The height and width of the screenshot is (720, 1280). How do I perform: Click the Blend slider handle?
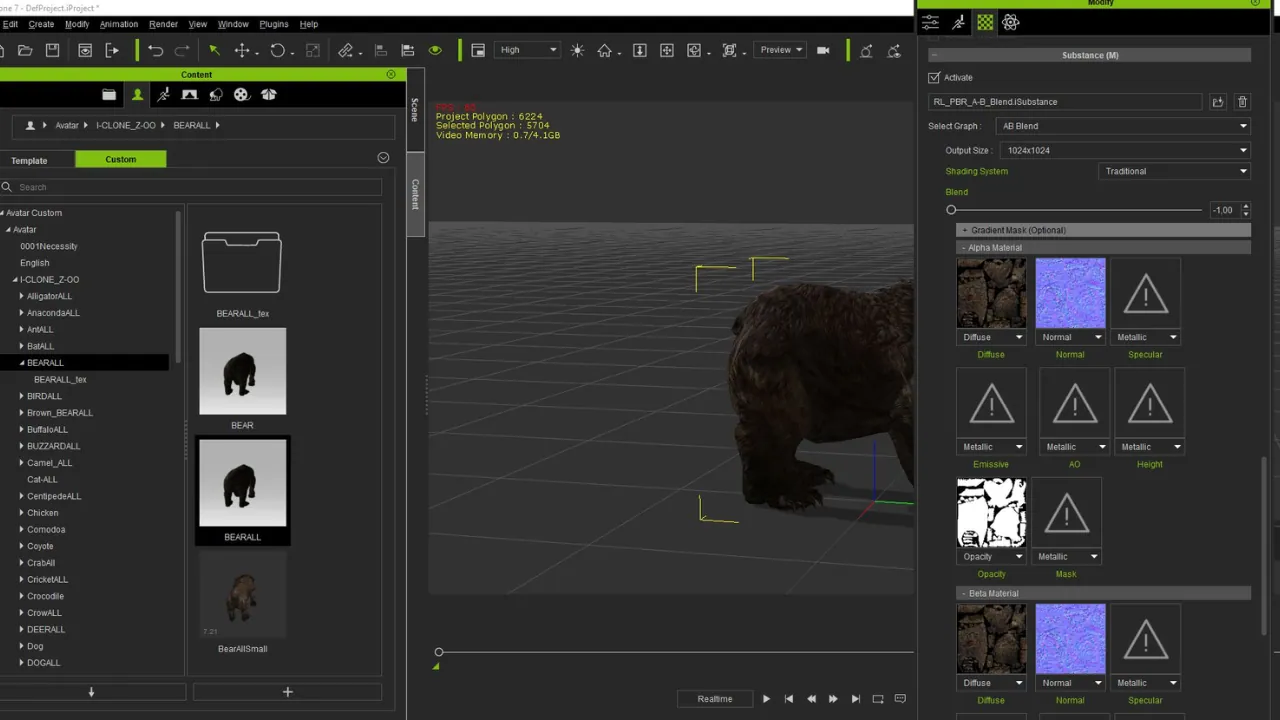point(951,210)
